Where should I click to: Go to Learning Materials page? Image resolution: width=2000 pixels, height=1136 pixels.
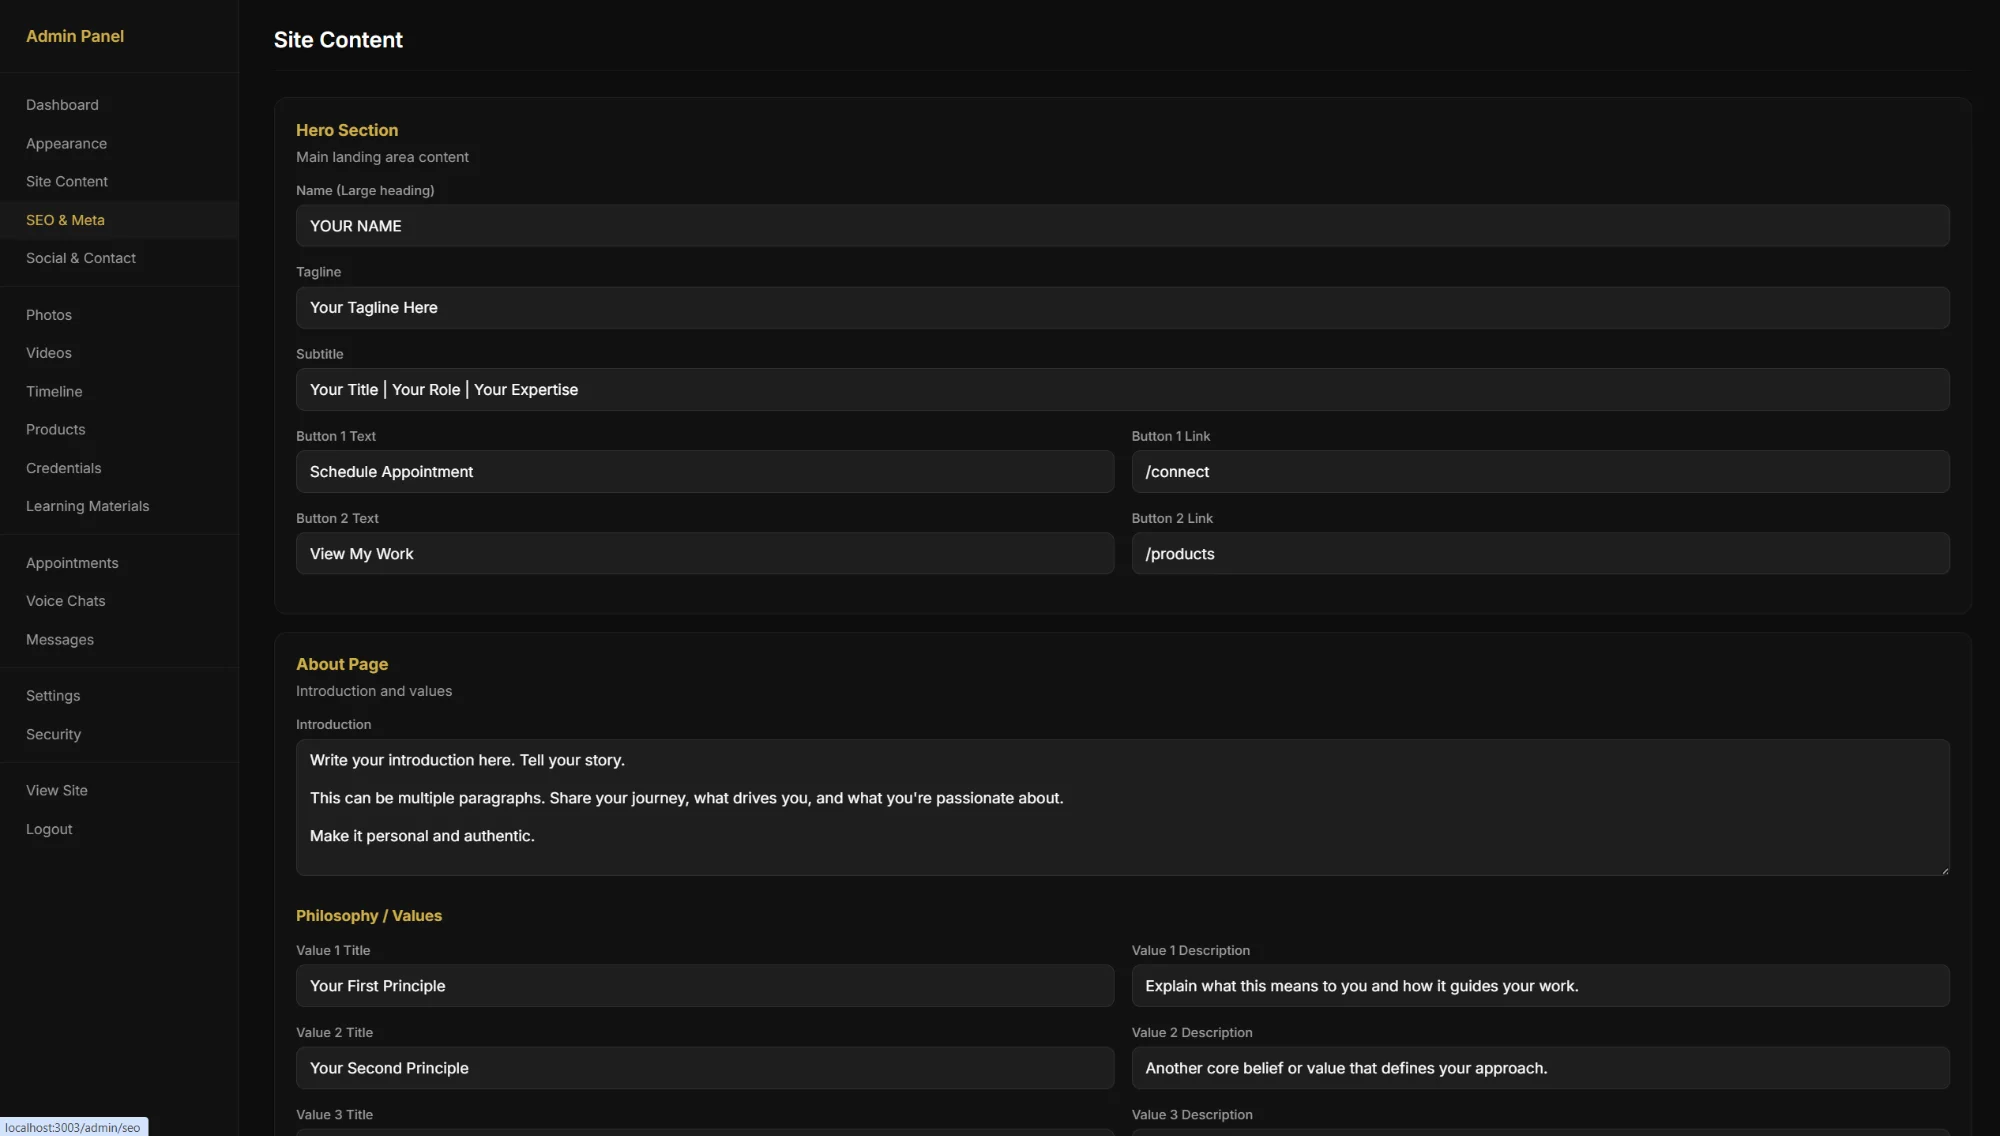tap(87, 506)
